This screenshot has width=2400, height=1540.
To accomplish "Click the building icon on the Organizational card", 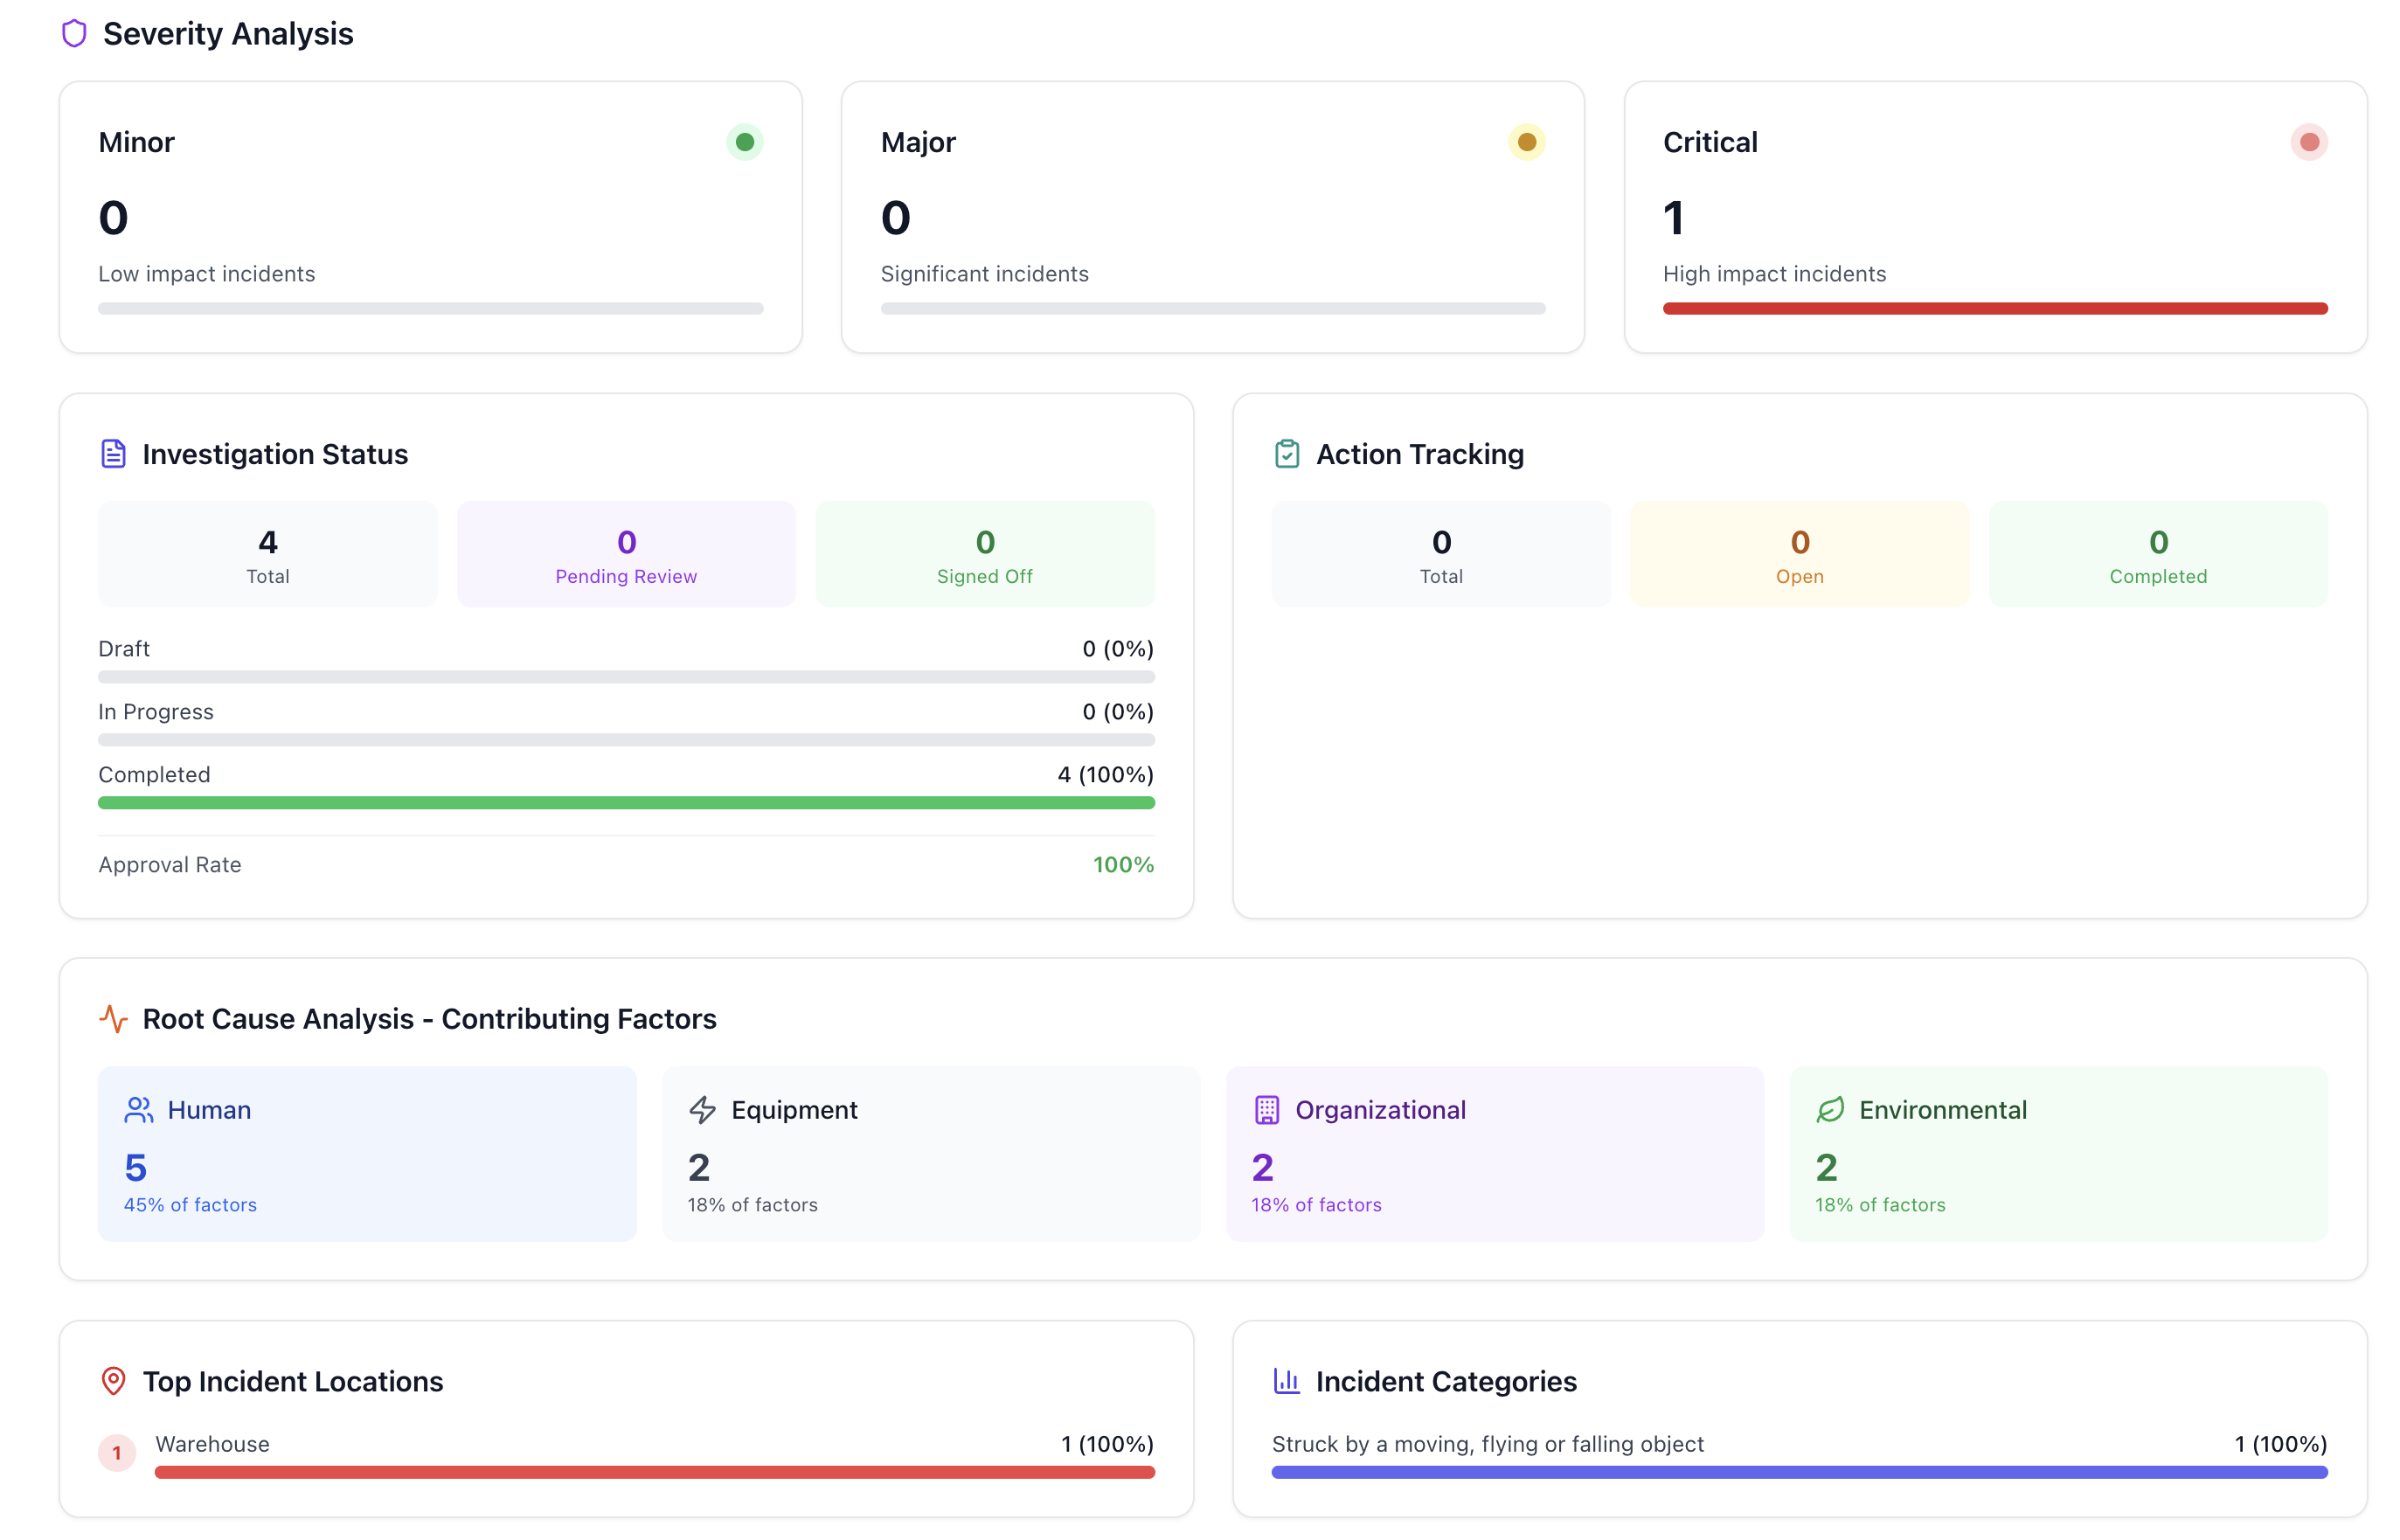I will 1266,1109.
